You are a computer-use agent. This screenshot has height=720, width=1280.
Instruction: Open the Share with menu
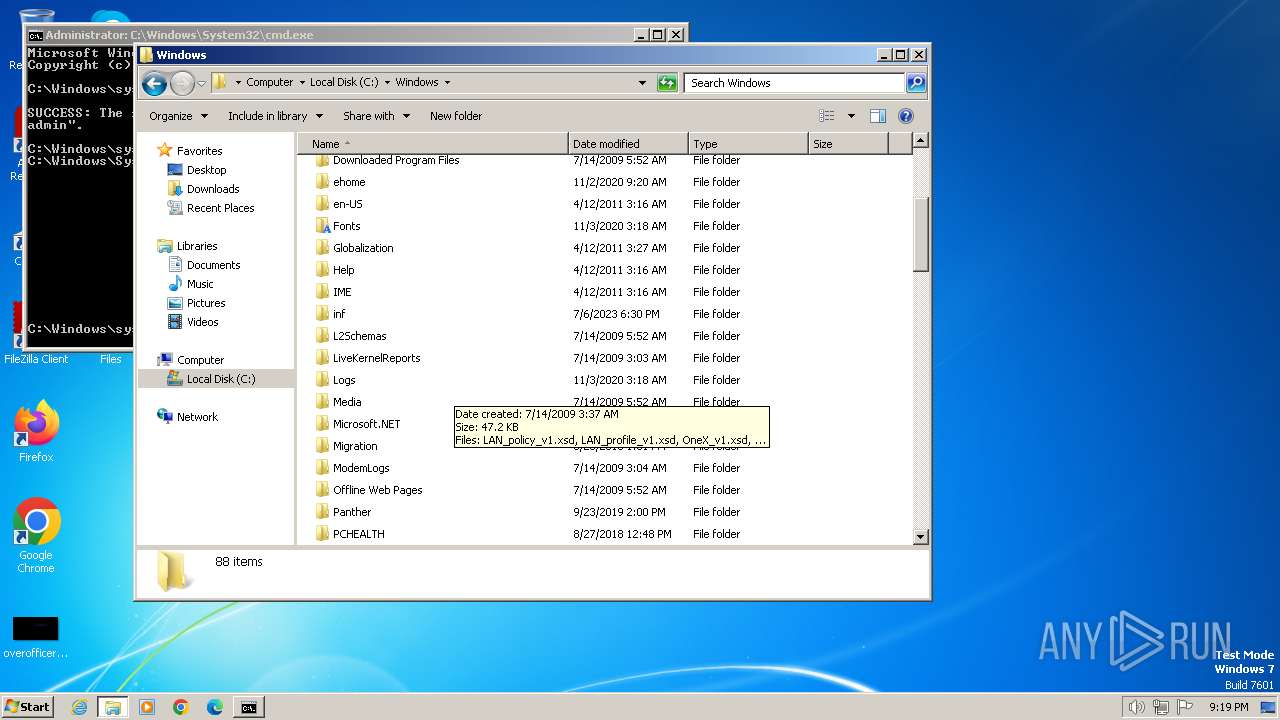pos(376,116)
